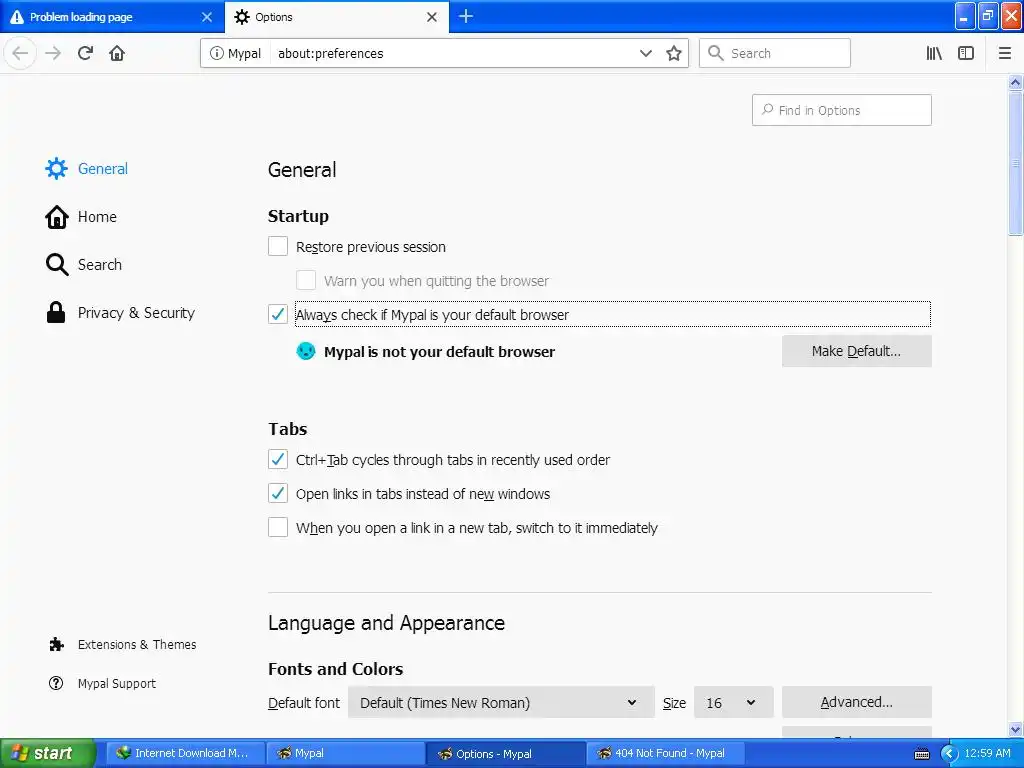Open the hamburger application menu
Image resolution: width=1024 pixels, height=768 pixels.
[x=1005, y=53]
